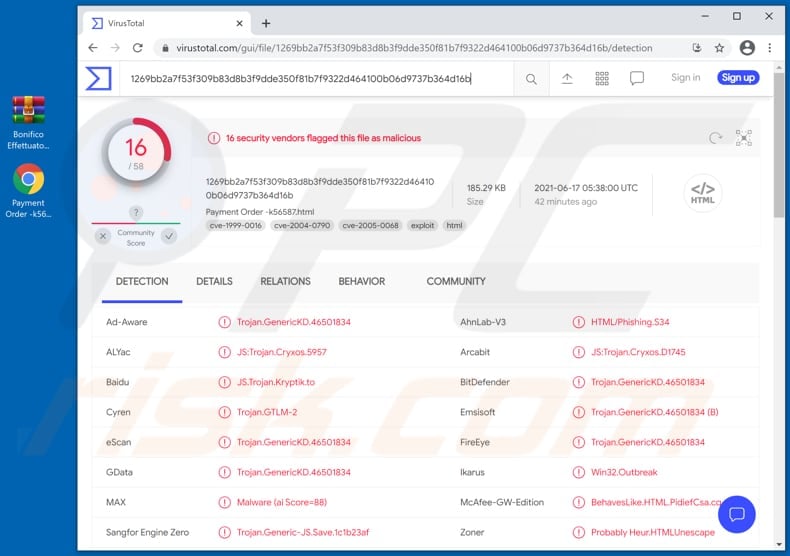Click the GData vendor name

click(119, 472)
